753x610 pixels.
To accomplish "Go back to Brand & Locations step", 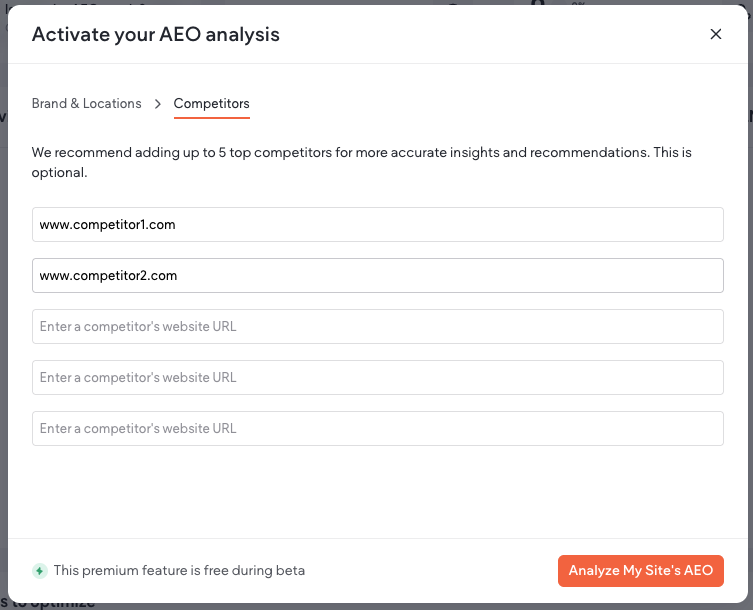I will pyautogui.click(x=86, y=103).
